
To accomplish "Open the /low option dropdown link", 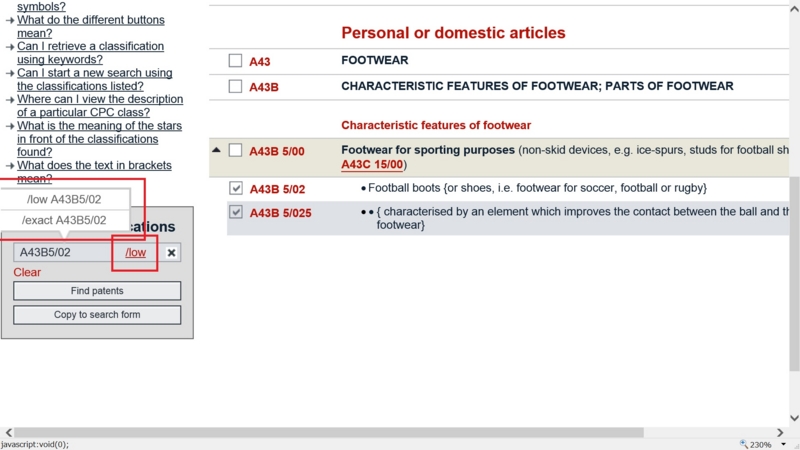I will pyautogui.click(x=136, y=253).
